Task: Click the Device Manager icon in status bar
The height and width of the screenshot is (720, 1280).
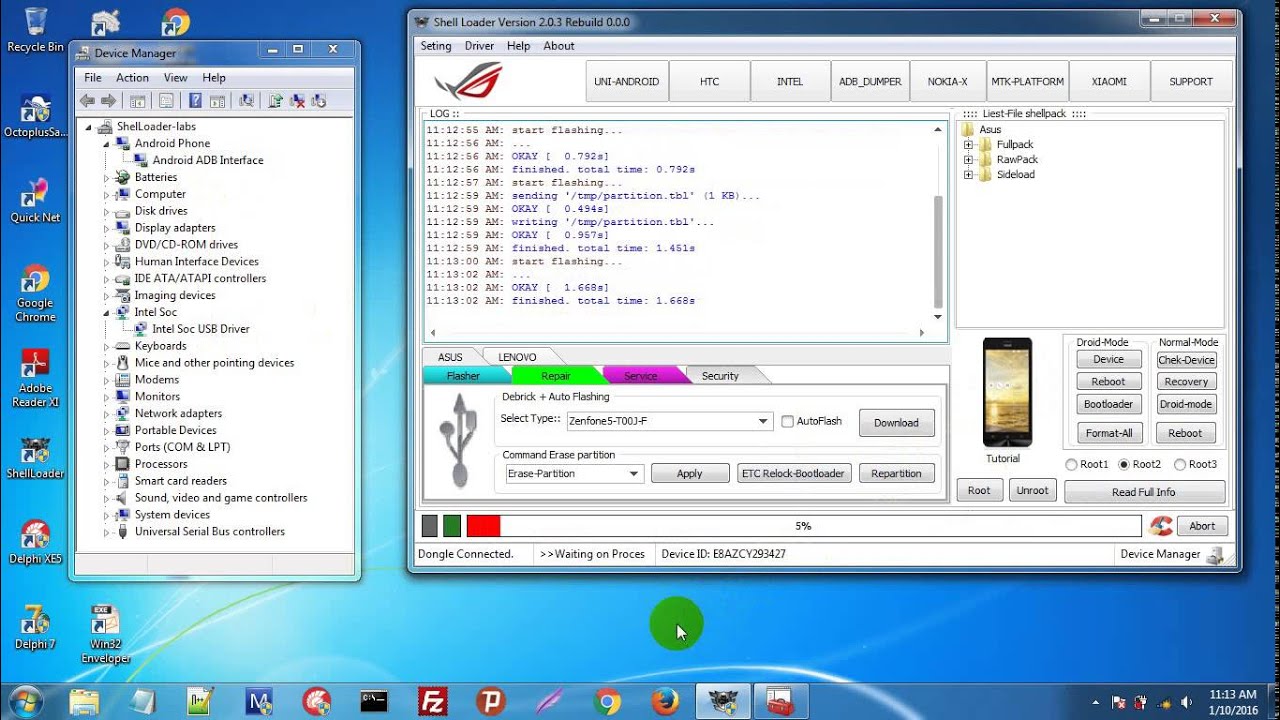Action: (x=1216, y=554)
